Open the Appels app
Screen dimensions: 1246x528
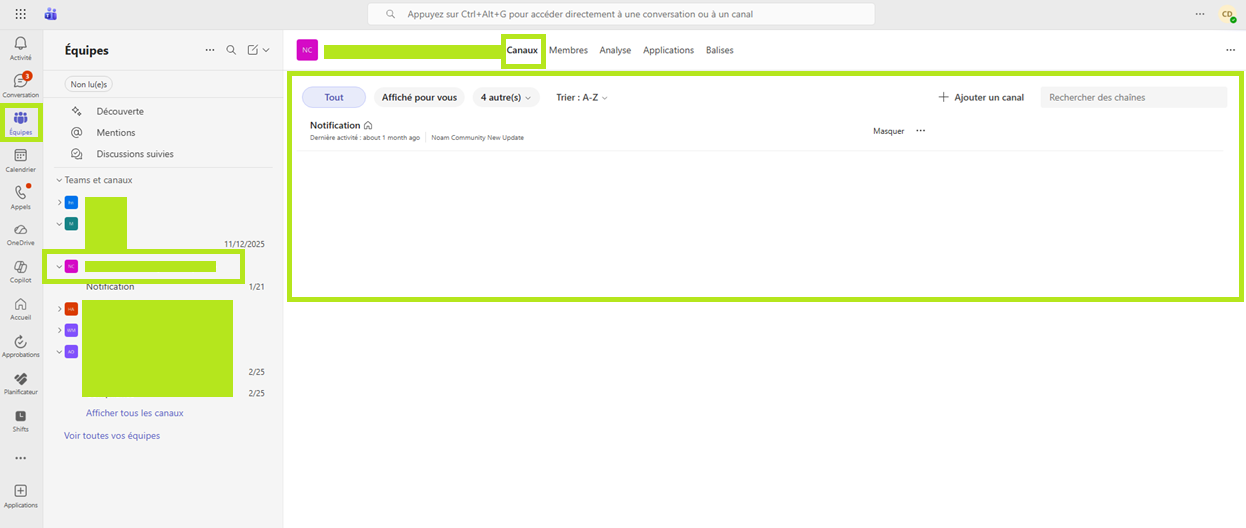pyautogui.click(x=20, y=197)
